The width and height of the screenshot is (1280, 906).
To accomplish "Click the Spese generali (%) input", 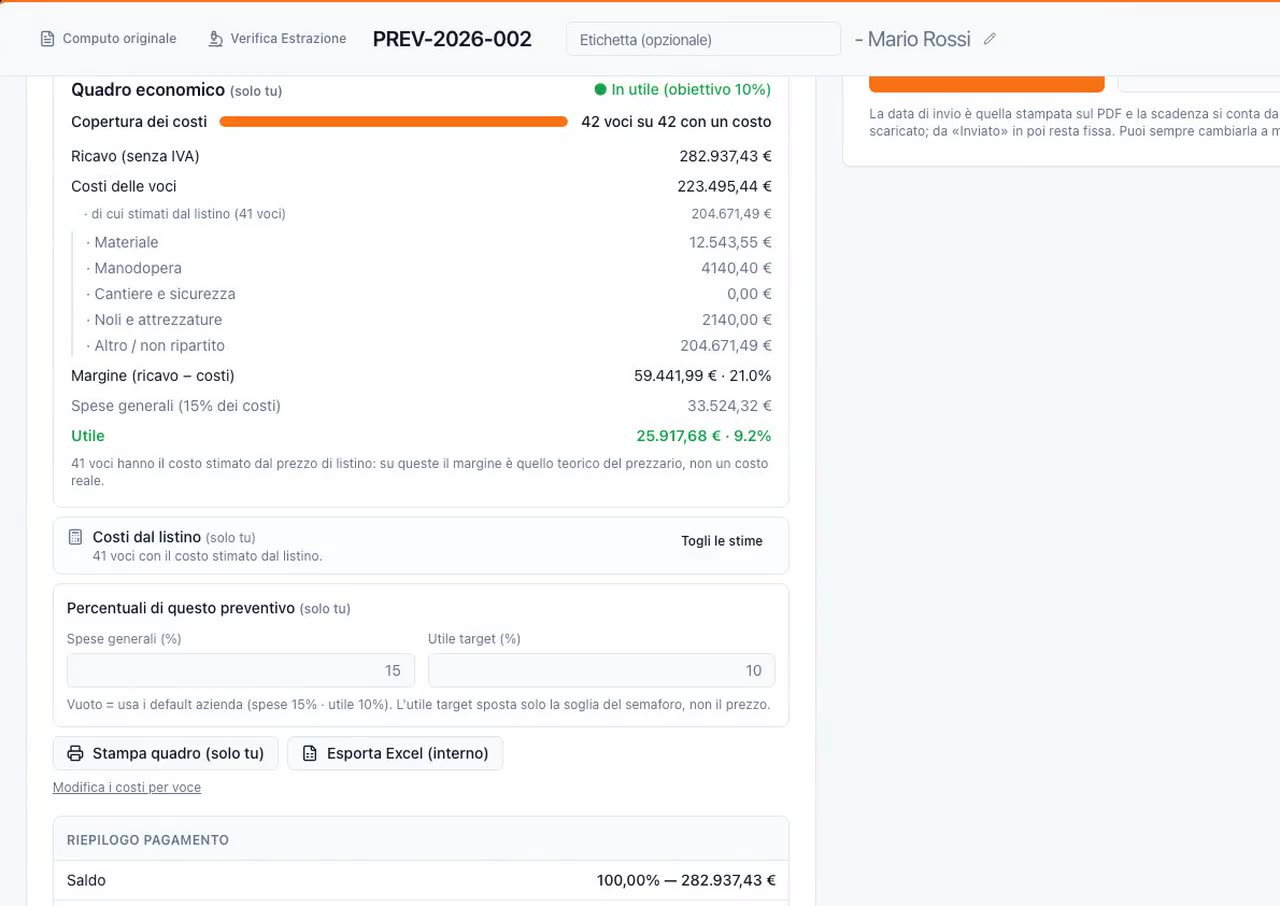I will point(241,670).
